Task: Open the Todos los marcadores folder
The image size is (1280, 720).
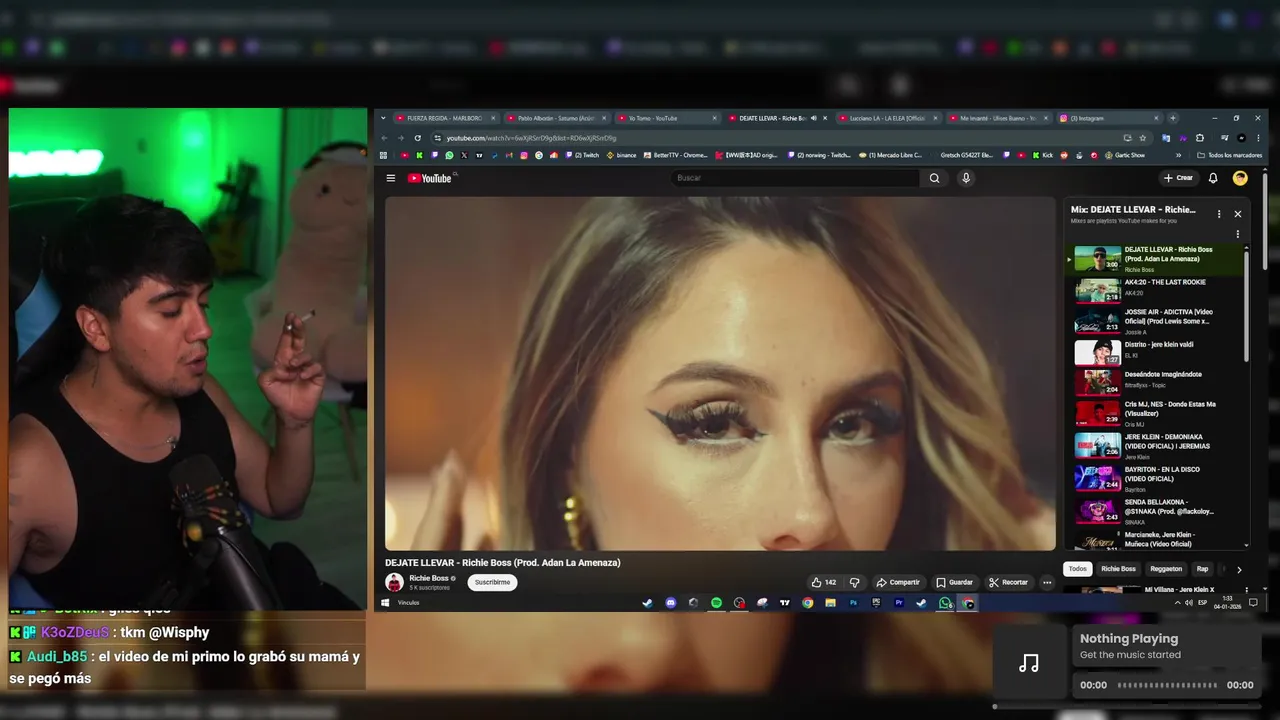Action: click(x=1228, y=155)
